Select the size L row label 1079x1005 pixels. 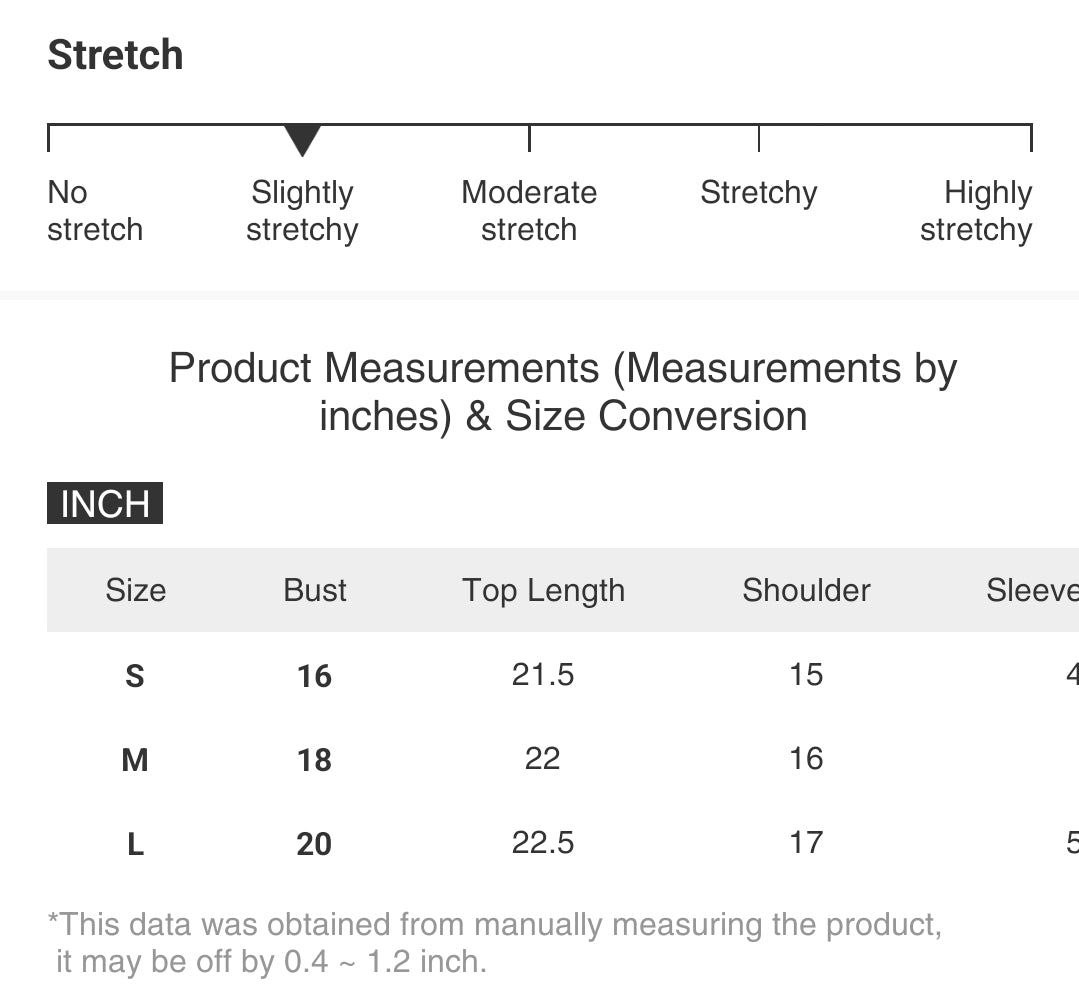(135, 844)
